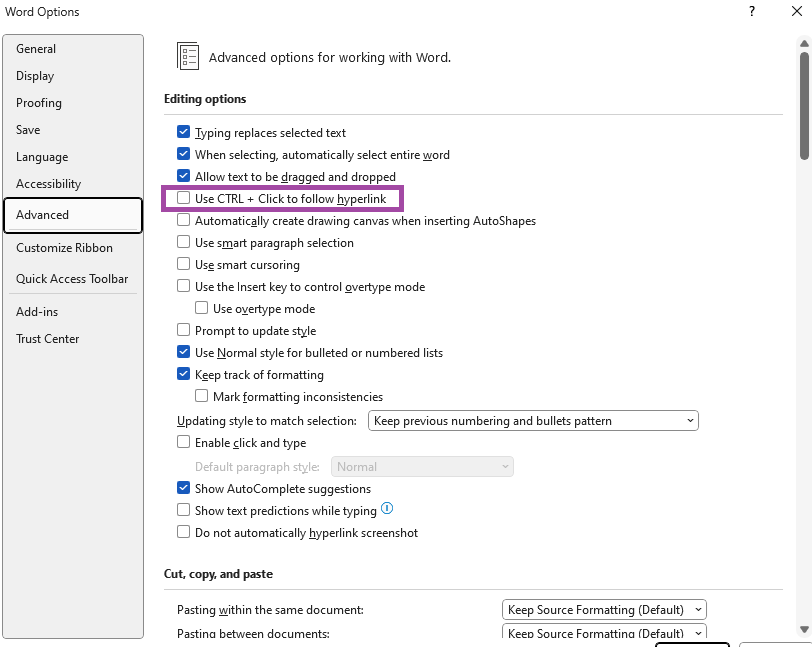The width and height of the screenshot is (812, 647).
Task: Toggle Allow text to be dragged and dropped
Action: [183, 176]
